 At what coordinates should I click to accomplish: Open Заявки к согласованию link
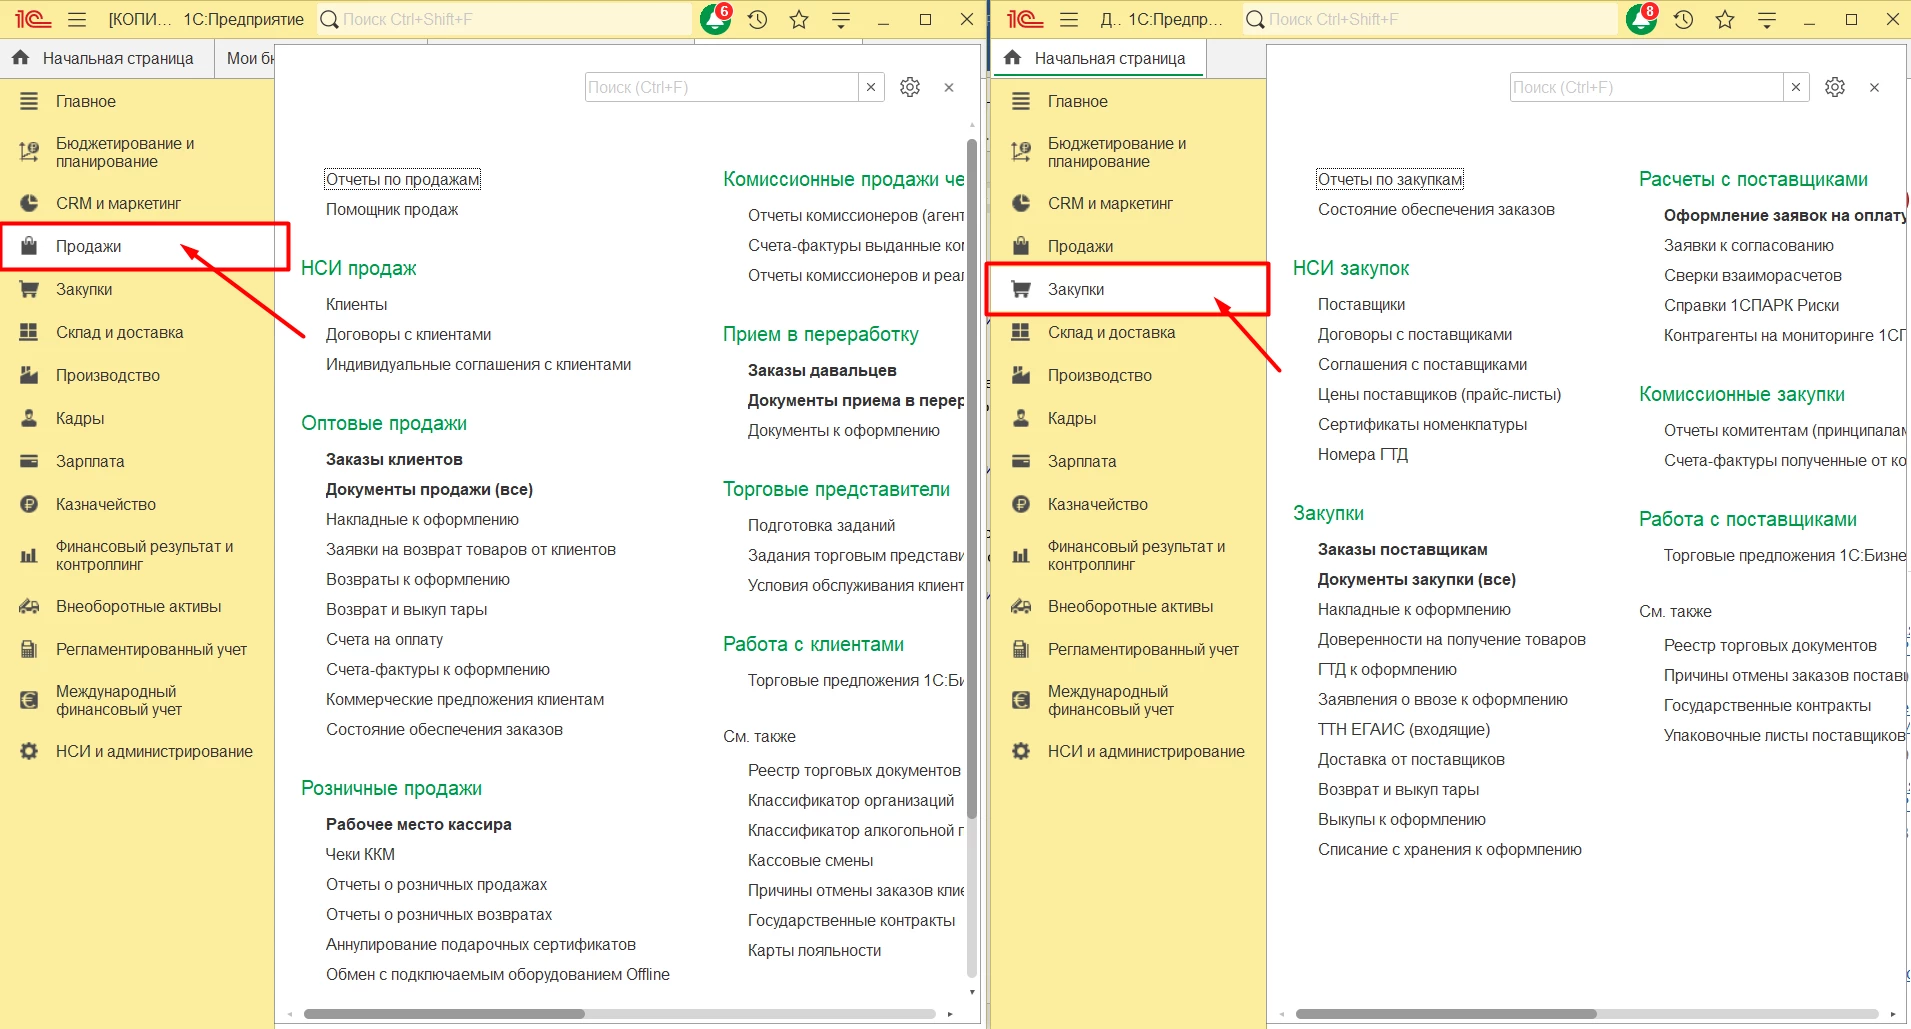[x=1748, y=245]
